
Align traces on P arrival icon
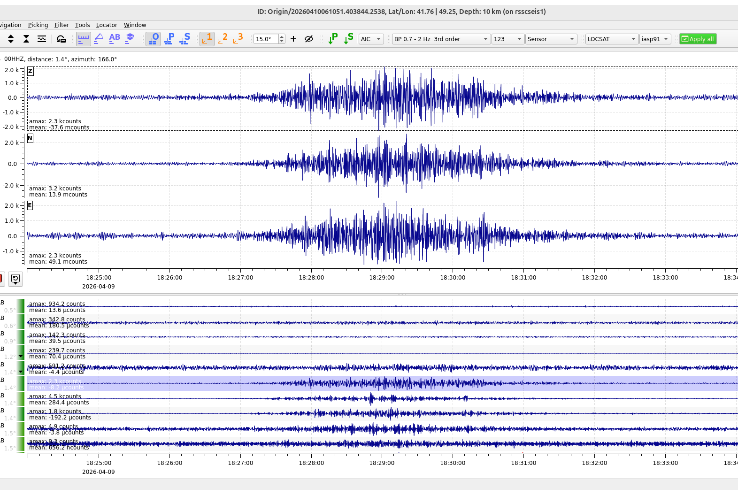pyautogui.click(x=169, y=39)
